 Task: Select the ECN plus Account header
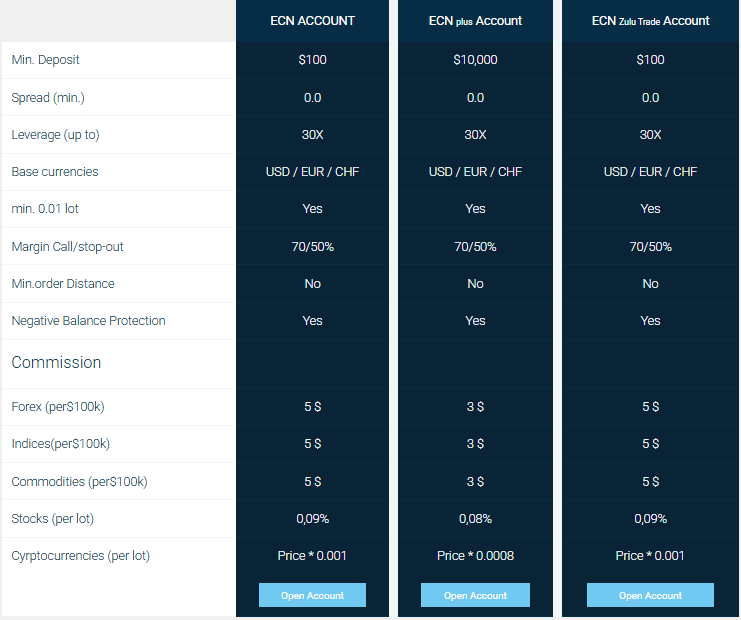click(475, 21)
